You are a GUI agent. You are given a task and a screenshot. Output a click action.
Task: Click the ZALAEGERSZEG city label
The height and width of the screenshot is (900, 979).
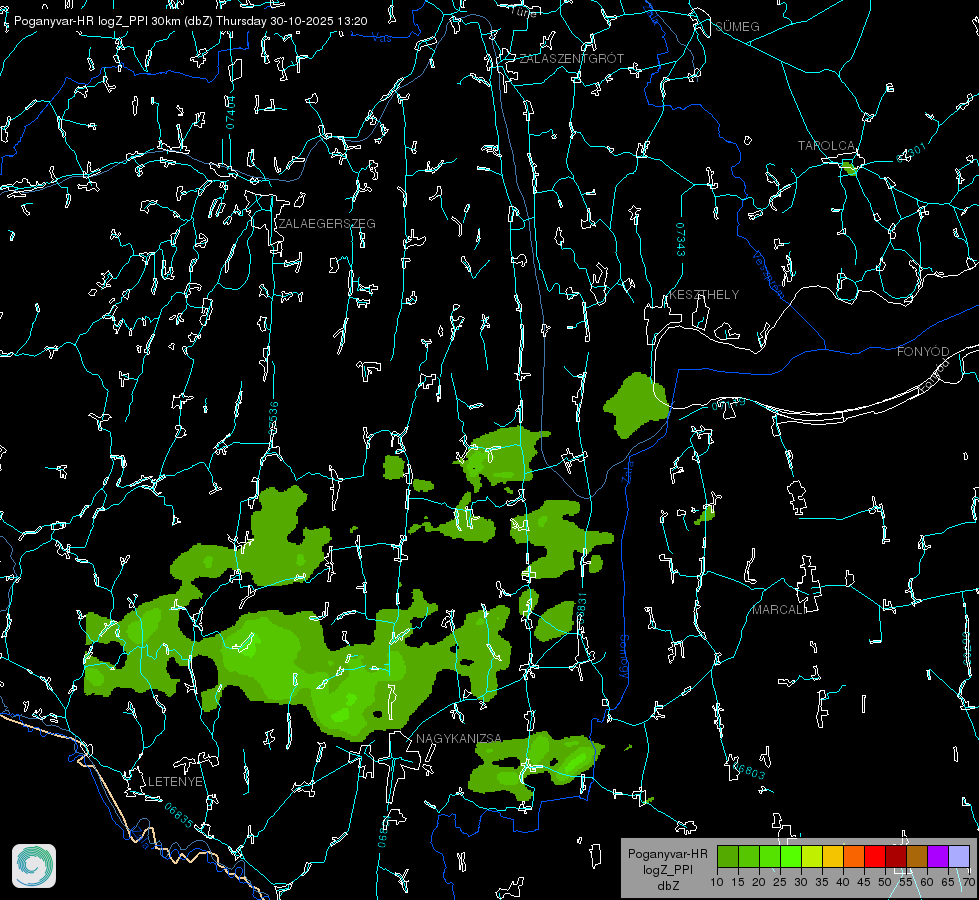pyautogui.click(x=327, y=224)
